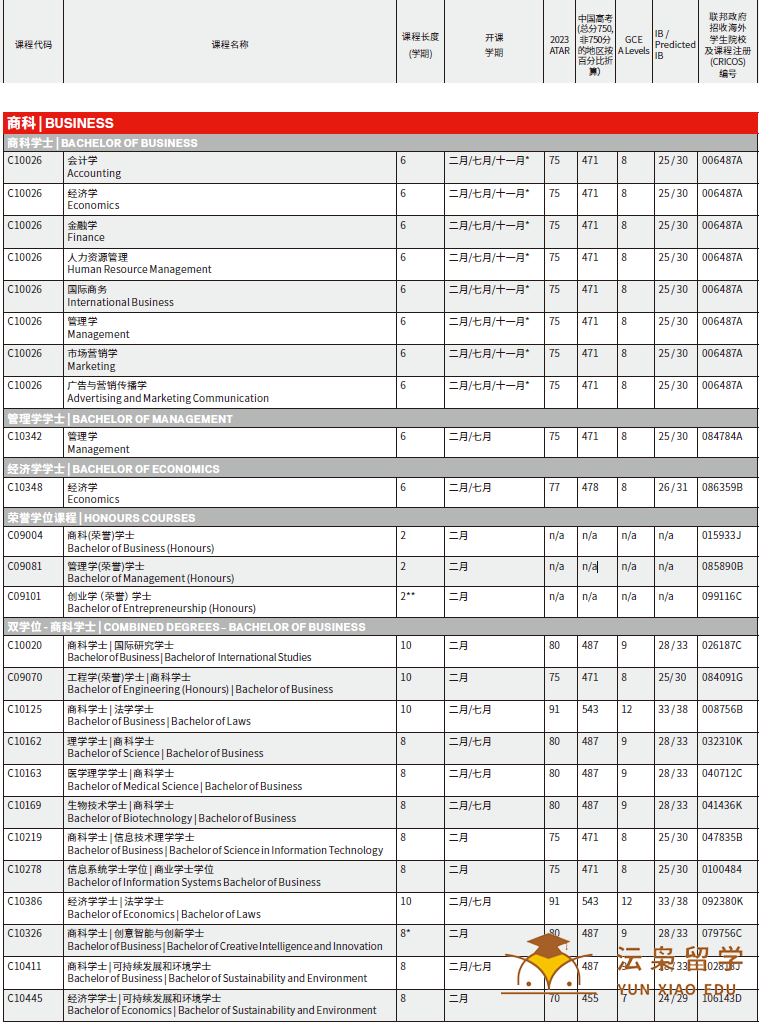The image size is (759, 1026).
Task: Click score 478 in C10348 row
Action: 590,487
